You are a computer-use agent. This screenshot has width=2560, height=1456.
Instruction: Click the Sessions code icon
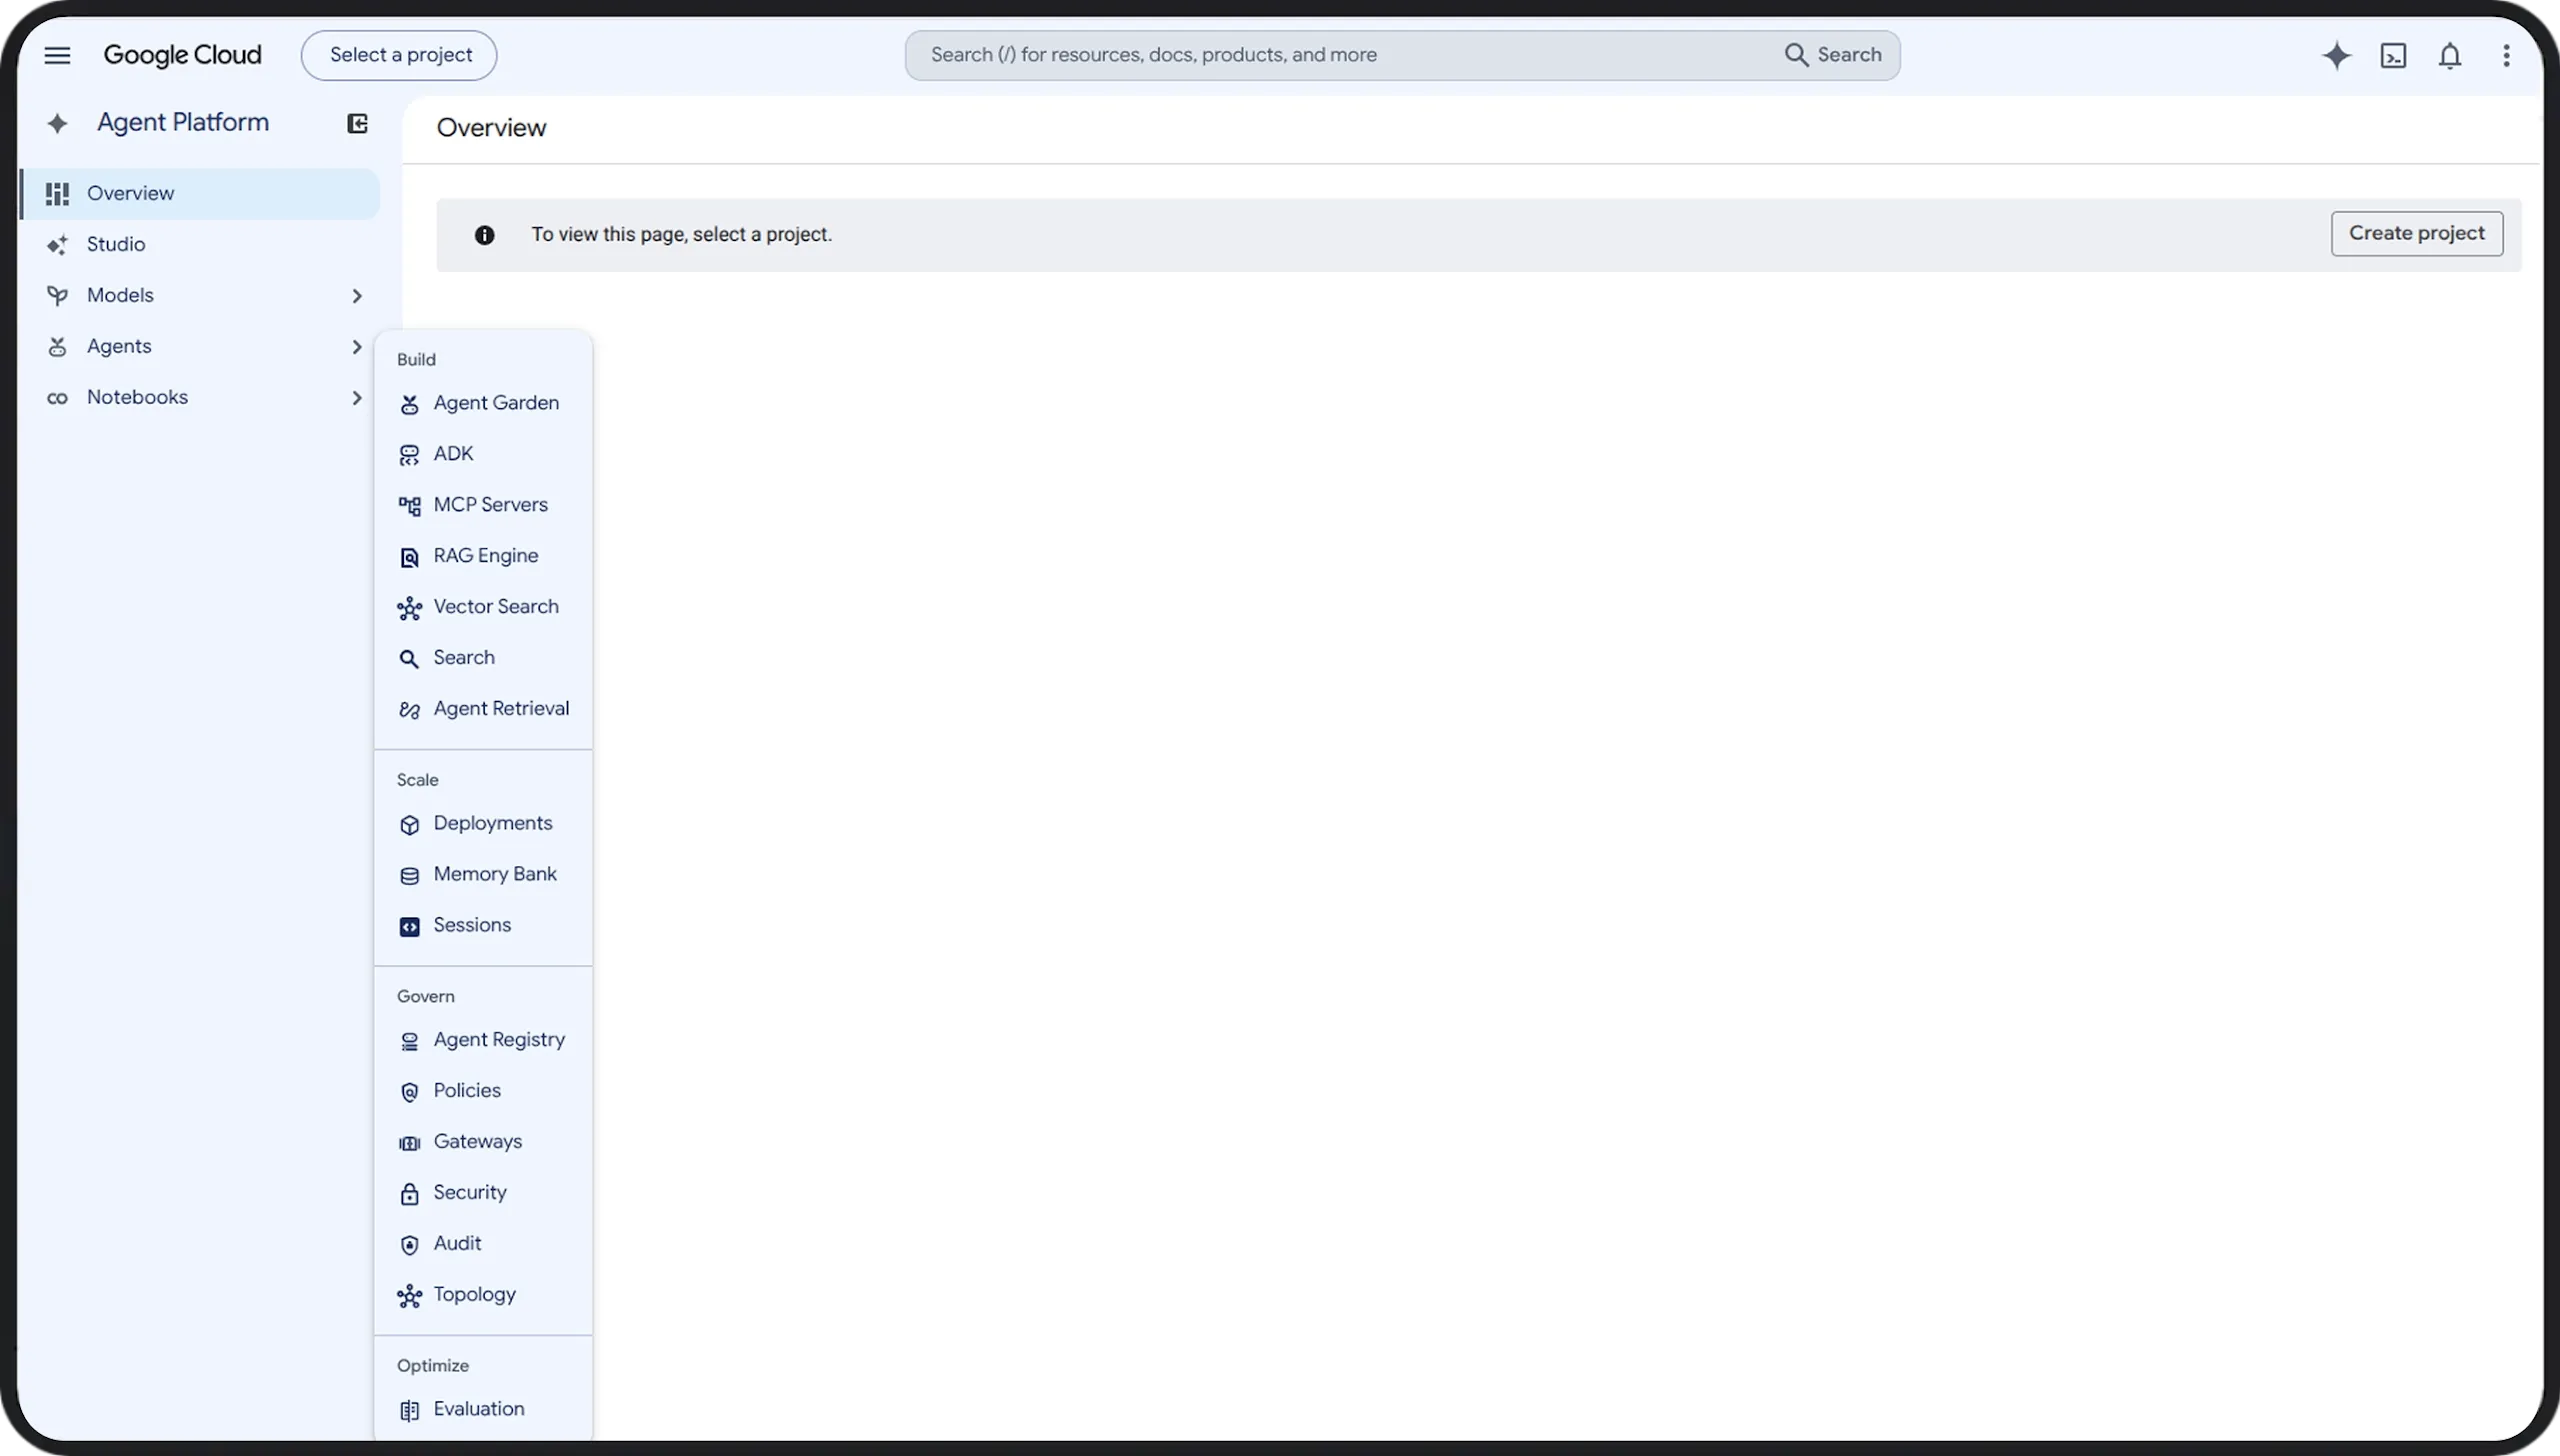(x=409, y=927)
